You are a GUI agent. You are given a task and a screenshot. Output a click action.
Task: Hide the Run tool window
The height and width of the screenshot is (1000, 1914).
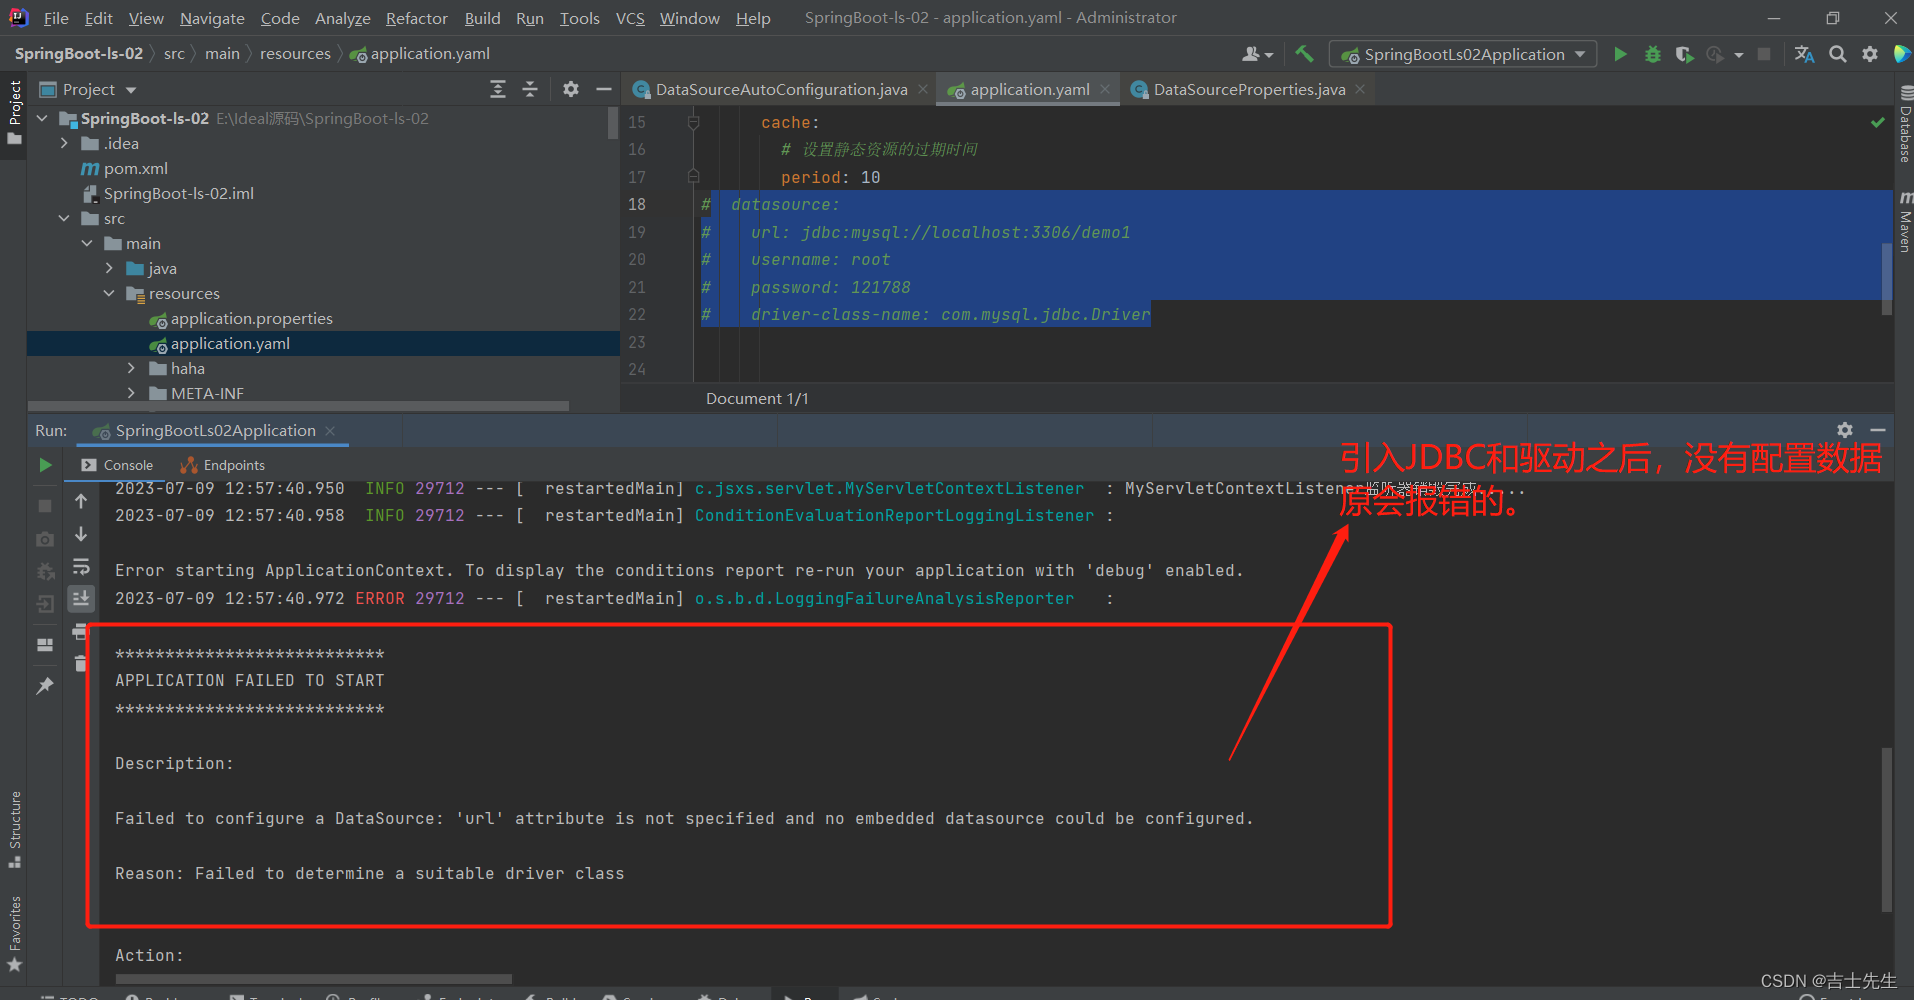(x=1877, y=430)
